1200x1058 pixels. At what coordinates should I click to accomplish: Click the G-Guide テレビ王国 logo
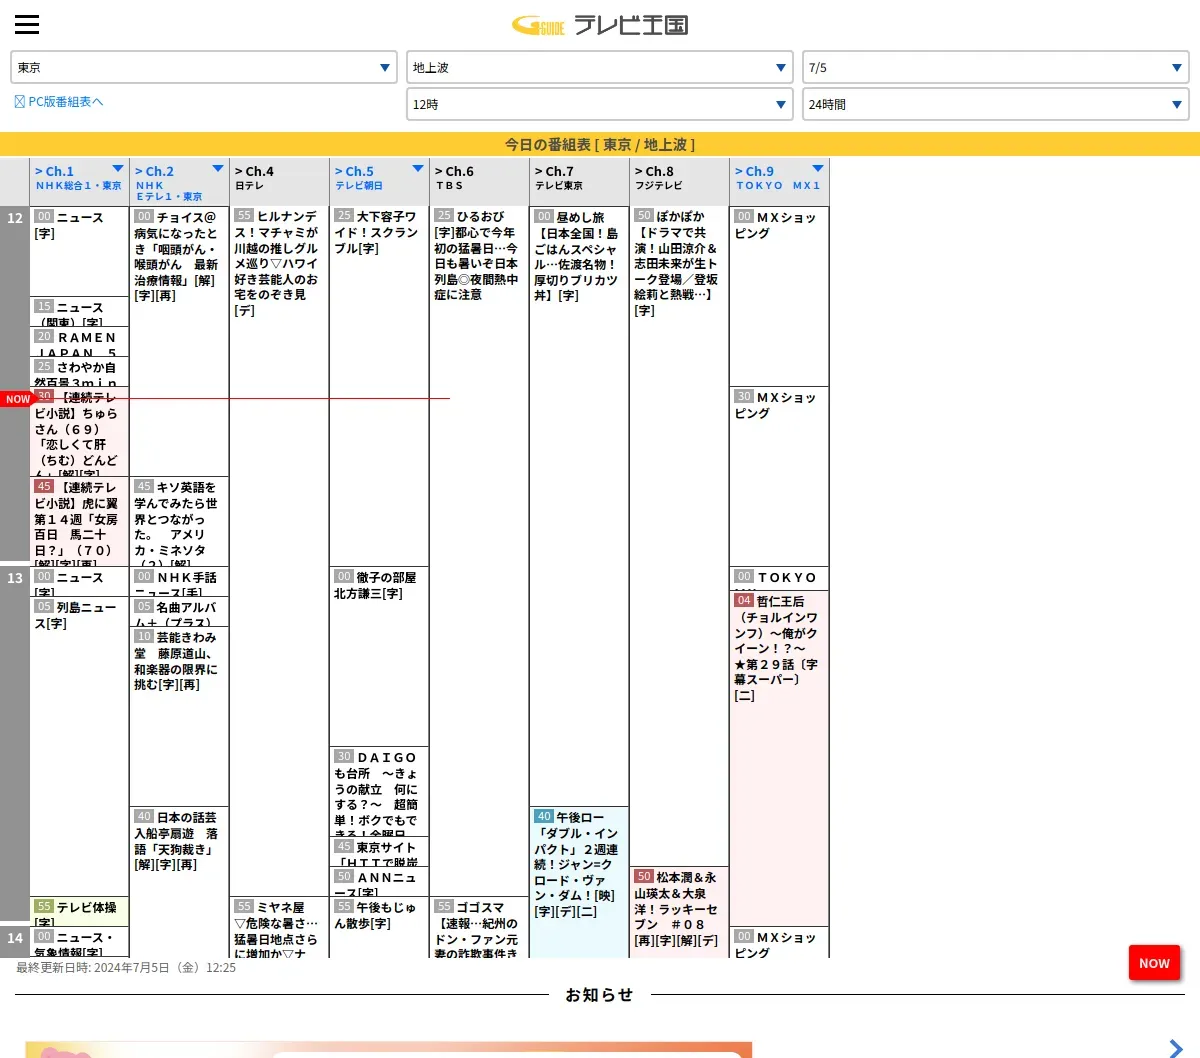pyautogui.click(x=600, y=25)
